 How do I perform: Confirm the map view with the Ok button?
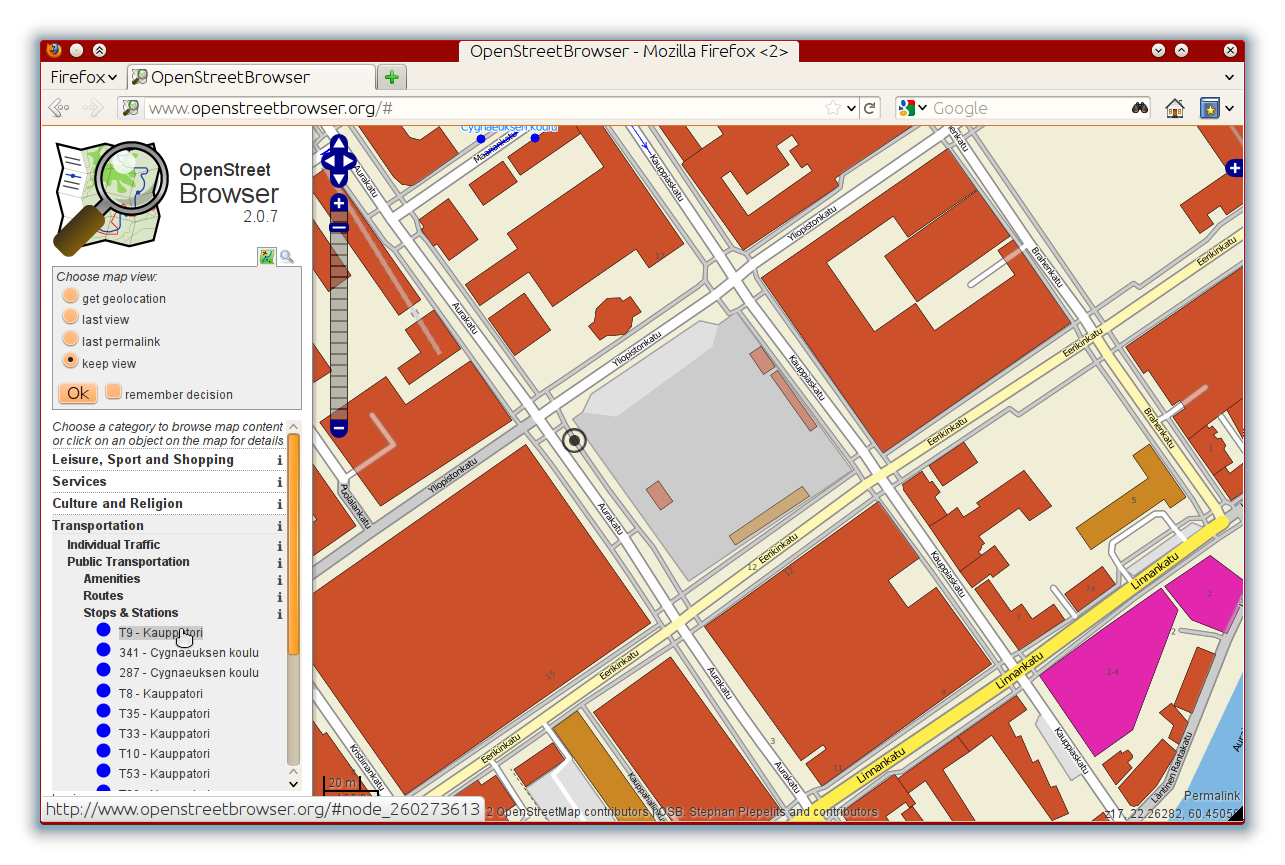[x=78, y=393]
